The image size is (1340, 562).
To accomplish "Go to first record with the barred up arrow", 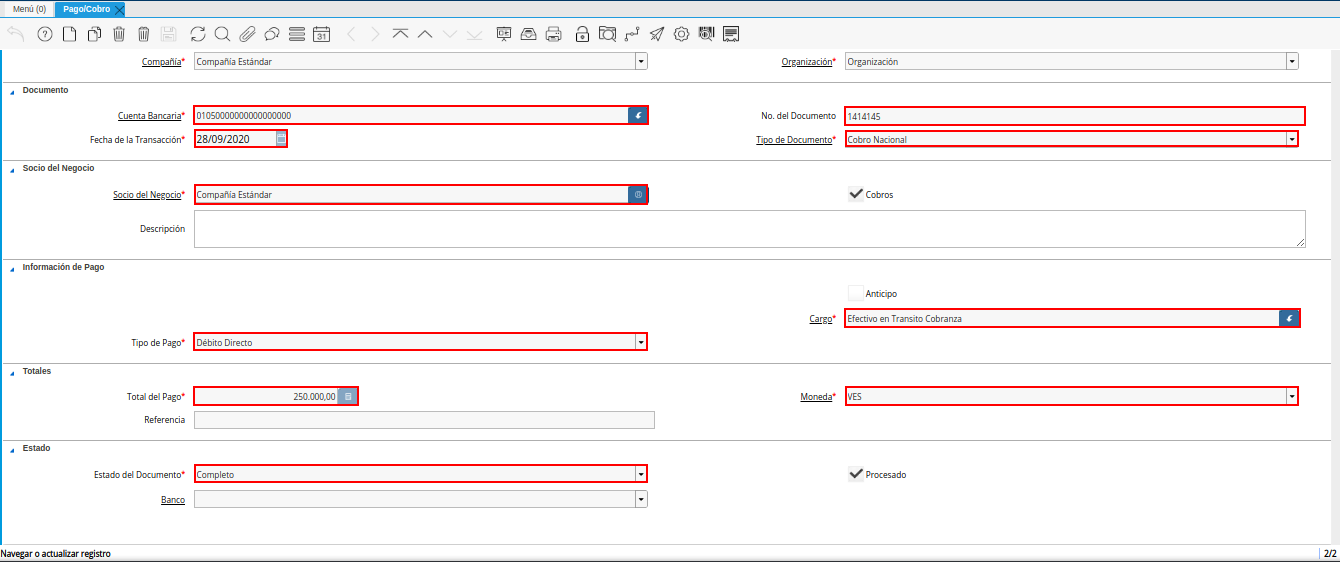I will (x=400, y=34).
